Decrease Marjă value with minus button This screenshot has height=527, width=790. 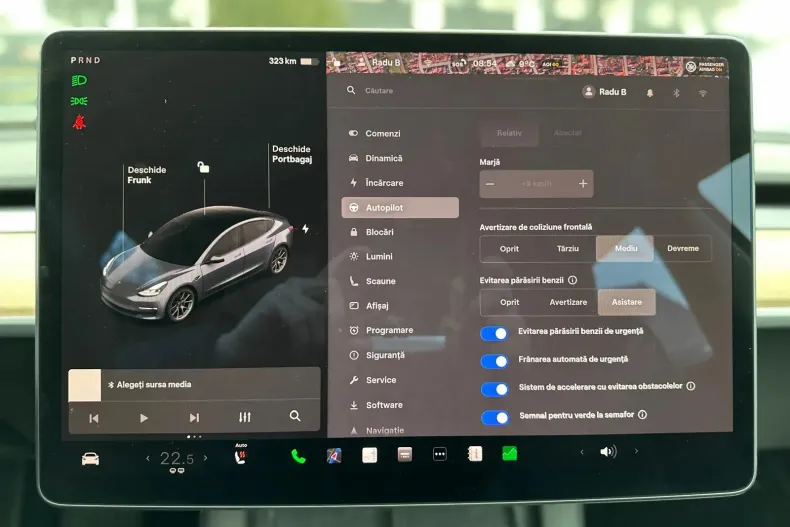point(490,184)
